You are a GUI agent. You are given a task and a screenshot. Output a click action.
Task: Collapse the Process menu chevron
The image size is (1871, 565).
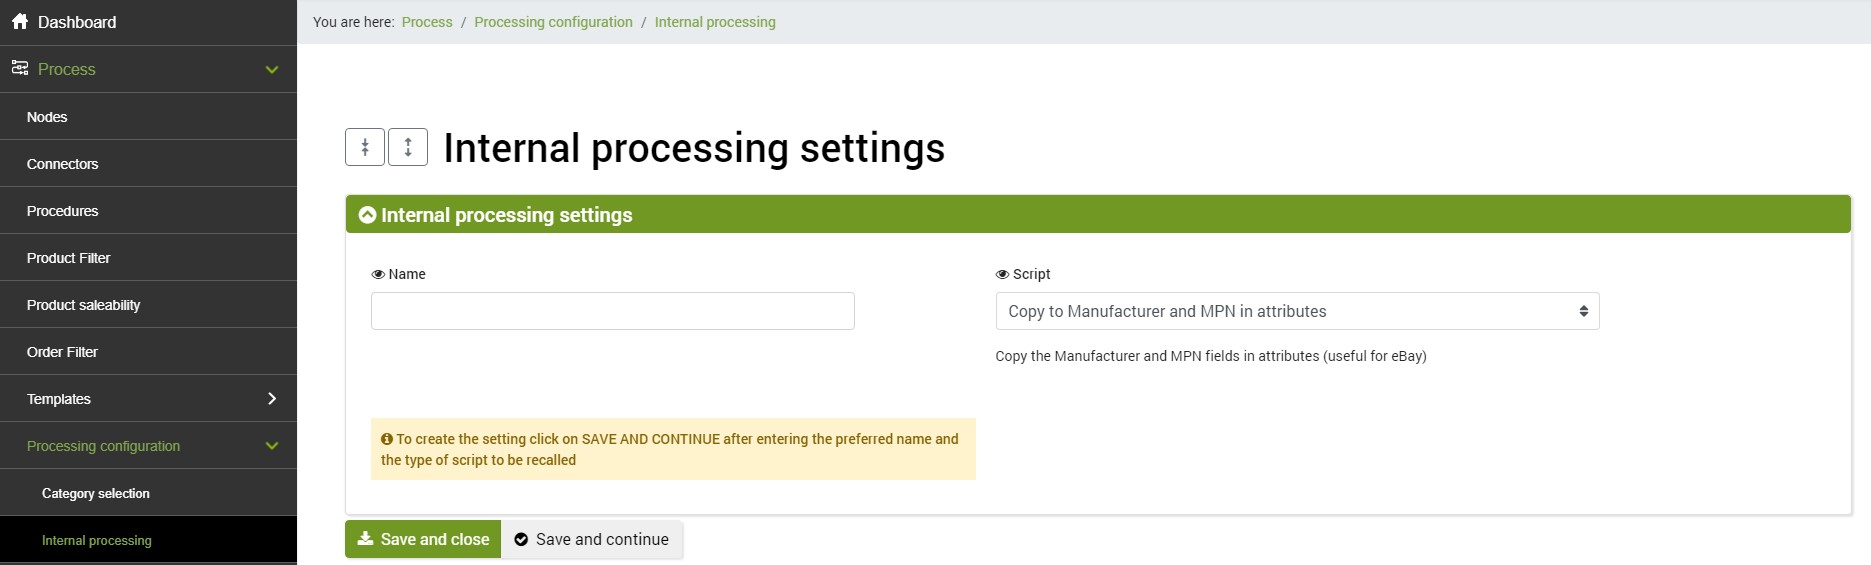[x=272, y=70]
